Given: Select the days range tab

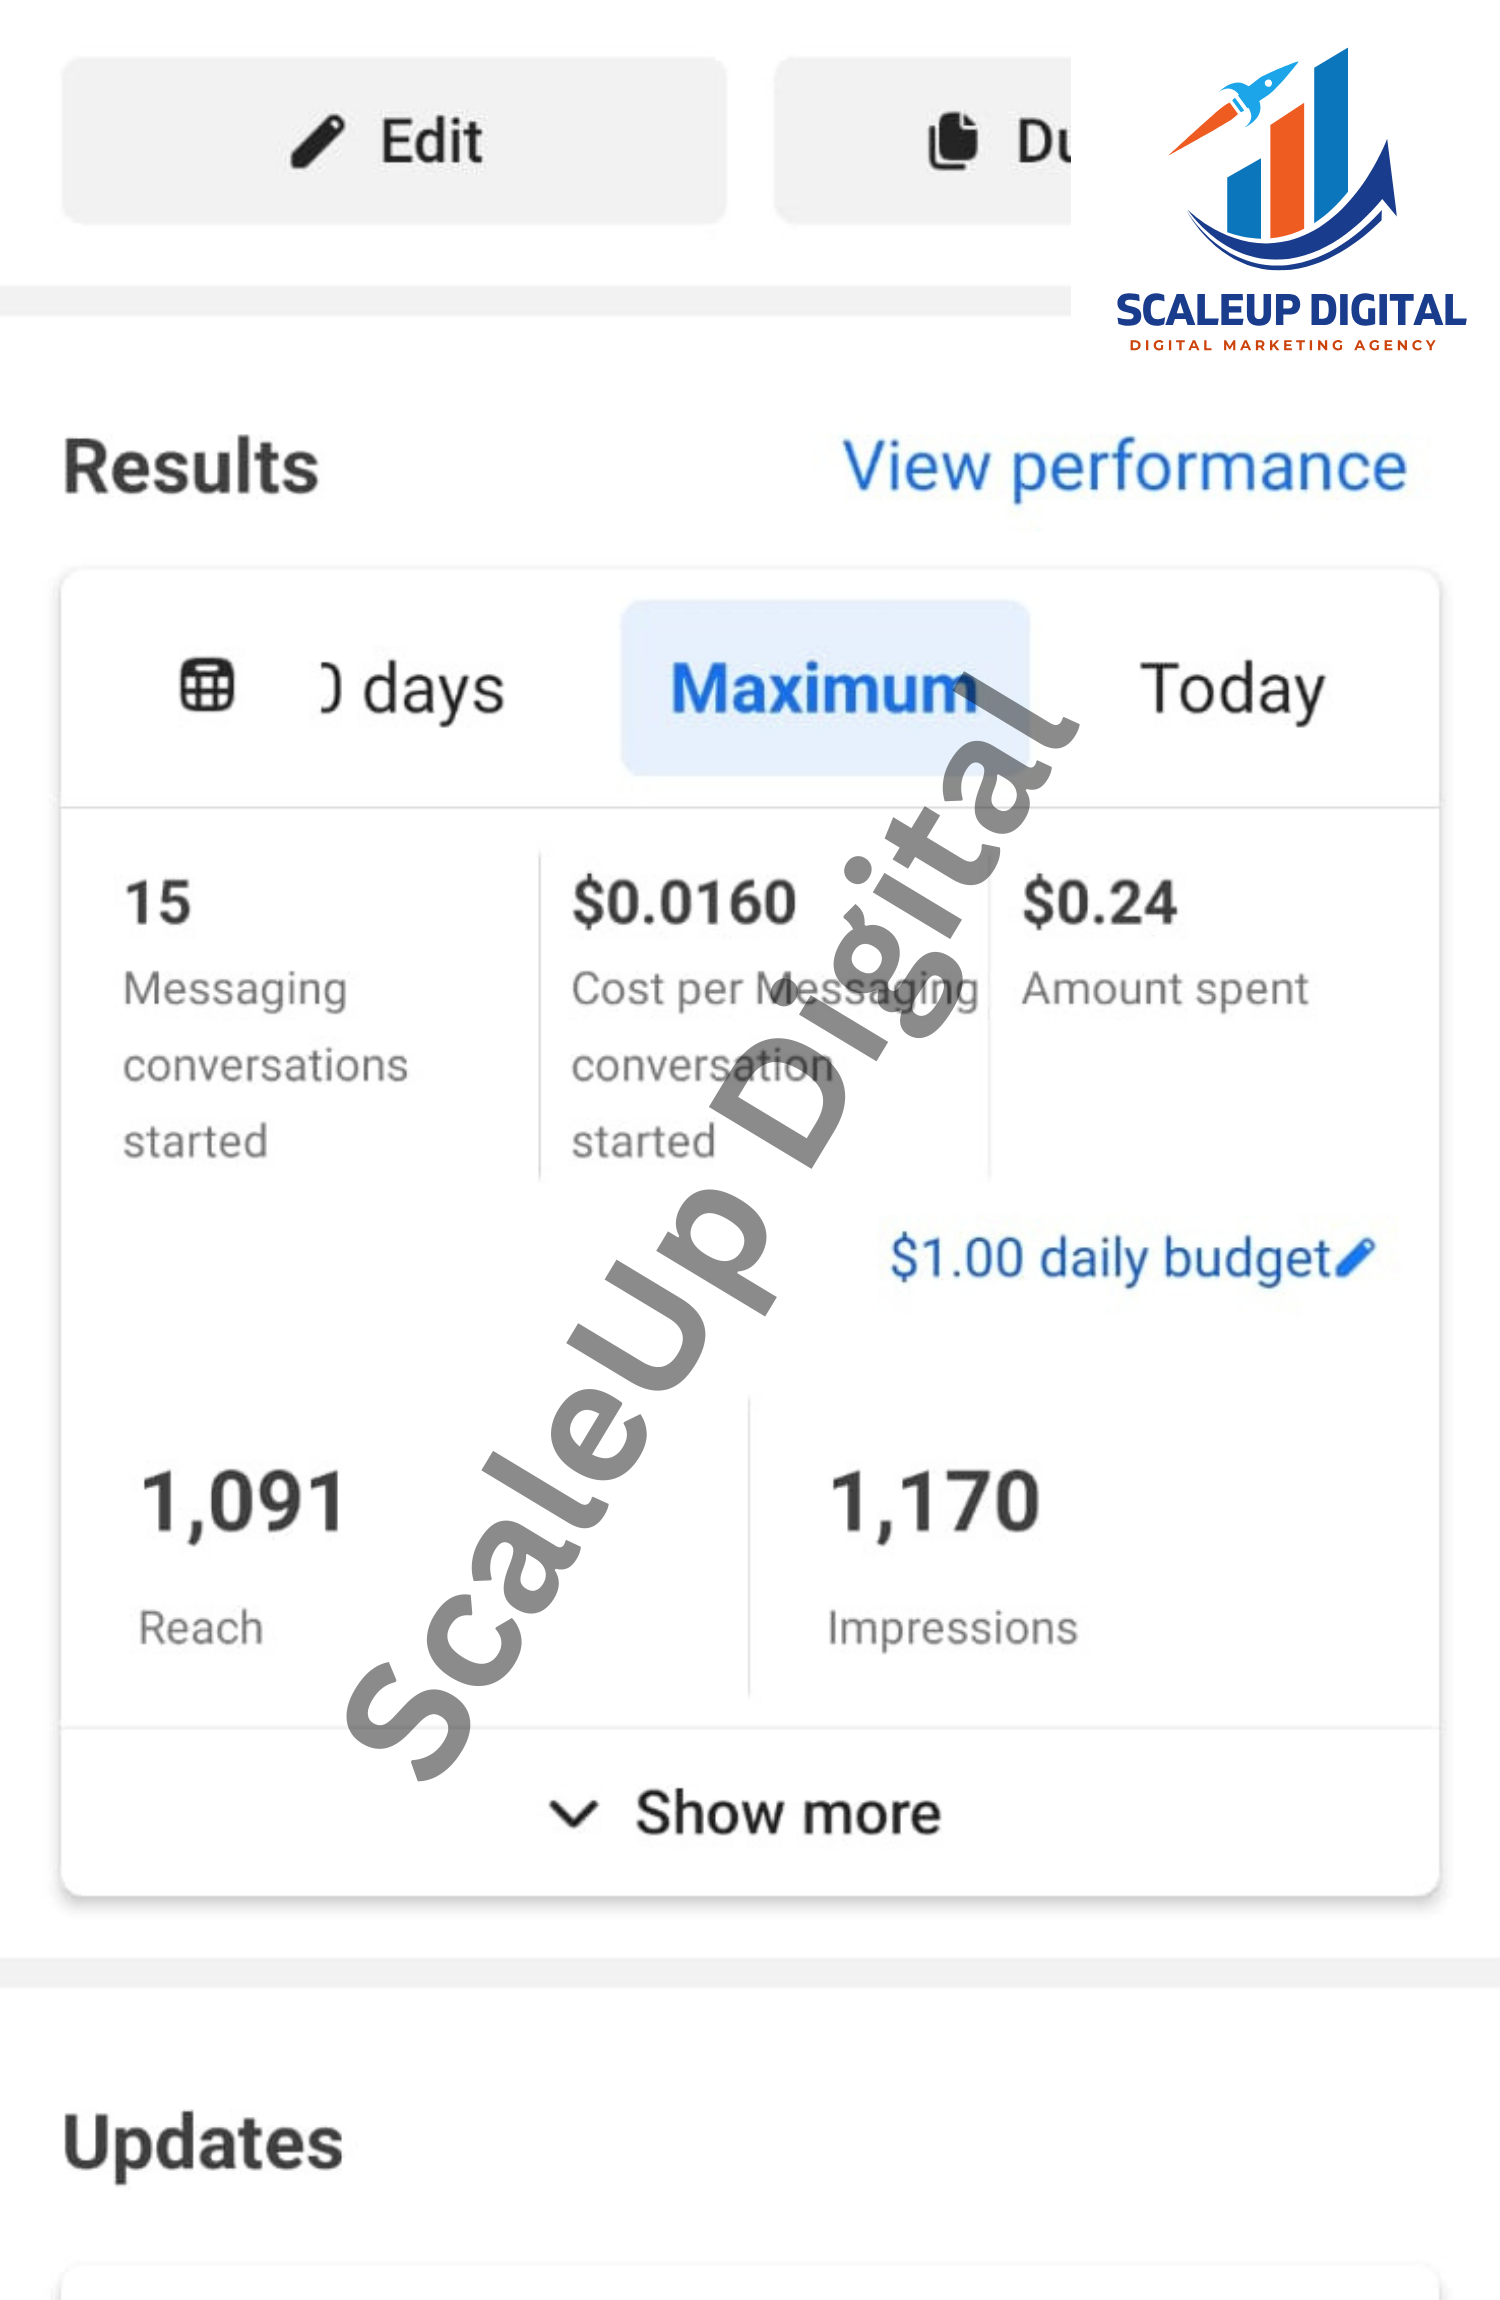Looking at the screenshot, I should coord(414,688).
